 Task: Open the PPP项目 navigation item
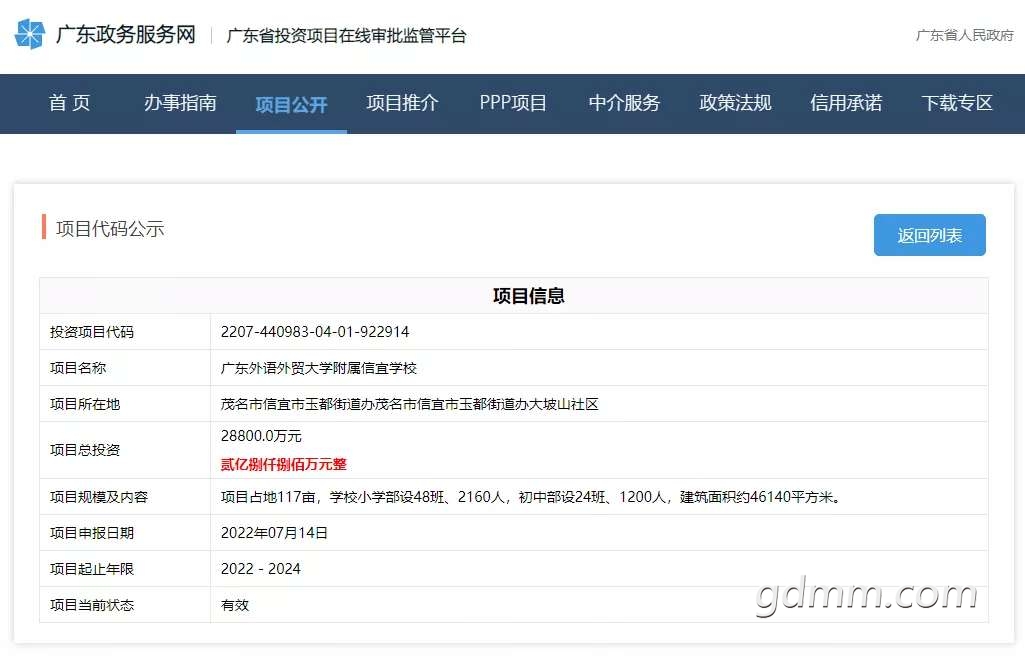(x=513, y=103)
